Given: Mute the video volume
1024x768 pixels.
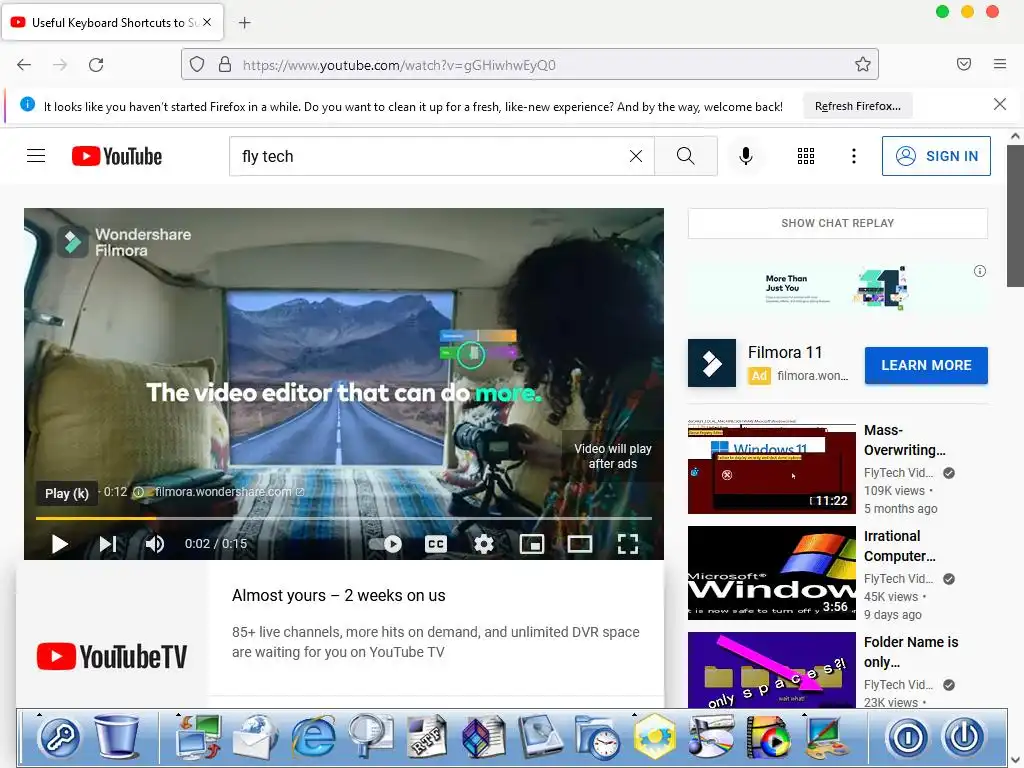Looking at the screenshot, I should click(x=155, y=543).
